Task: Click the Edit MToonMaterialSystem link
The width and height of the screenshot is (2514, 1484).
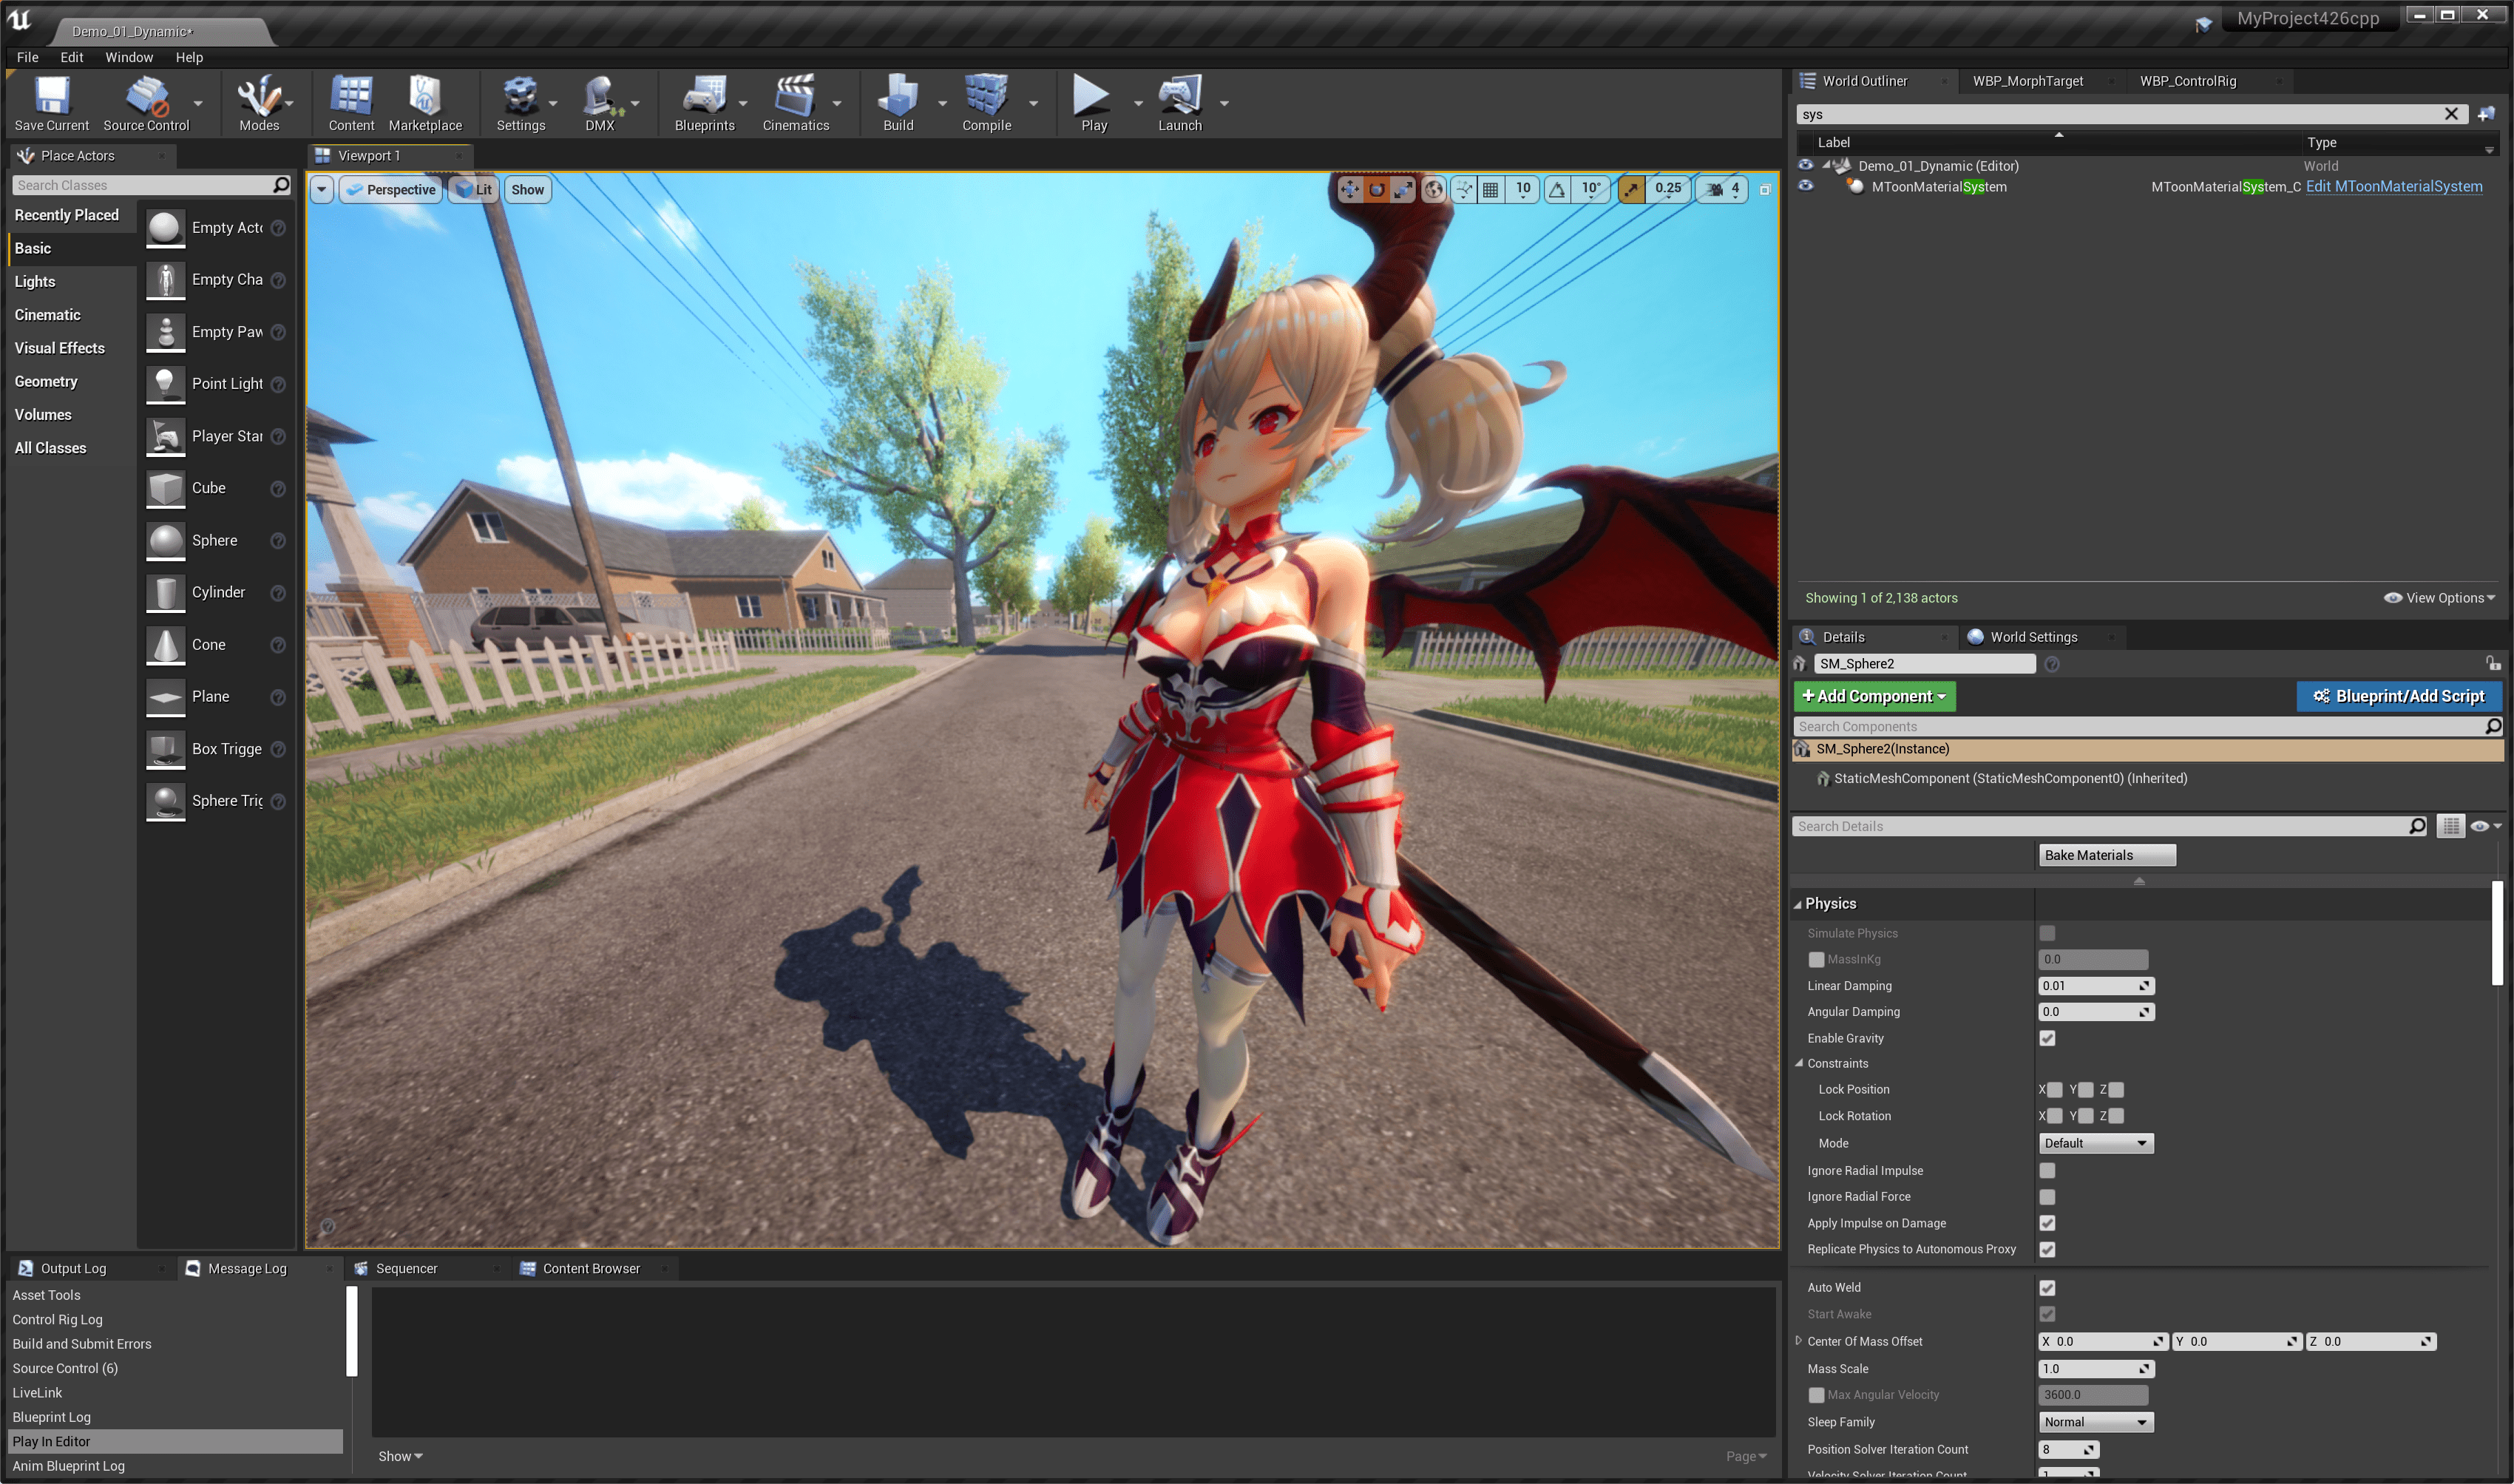Action: 2393,187
